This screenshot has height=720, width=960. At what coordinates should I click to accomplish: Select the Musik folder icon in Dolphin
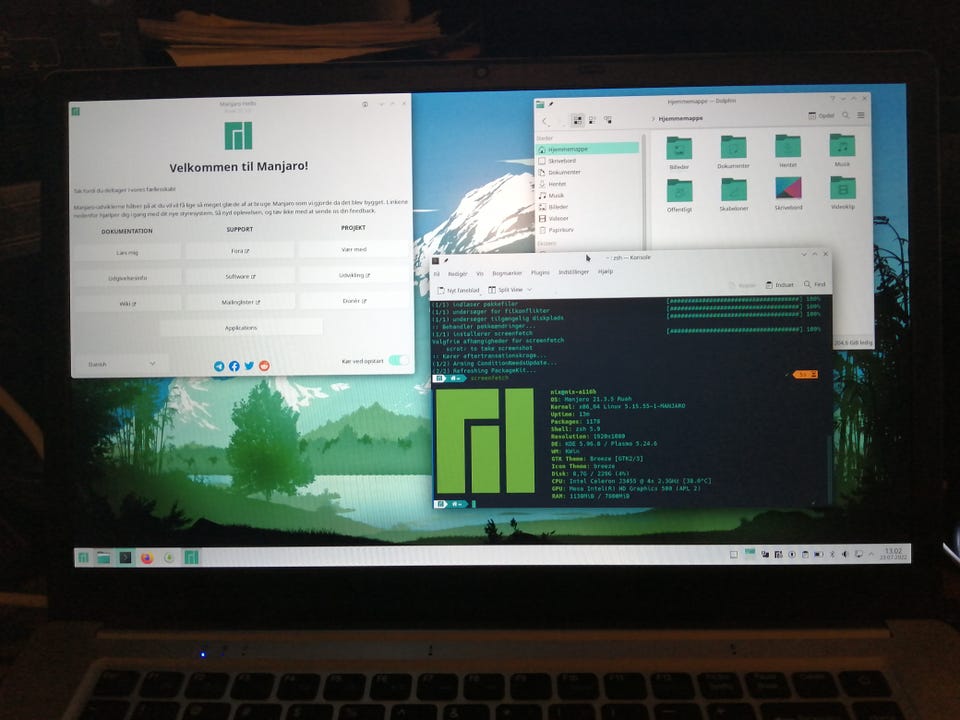842,146
